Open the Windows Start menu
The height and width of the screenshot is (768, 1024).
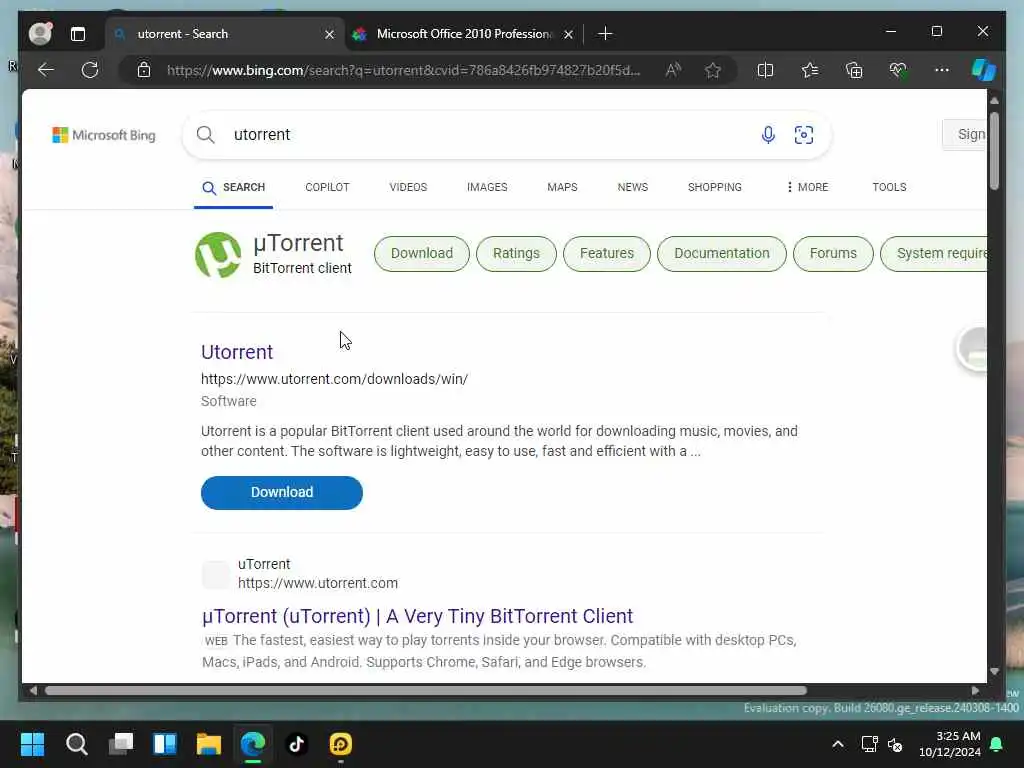pyautogui.click(x=33, y=744)
